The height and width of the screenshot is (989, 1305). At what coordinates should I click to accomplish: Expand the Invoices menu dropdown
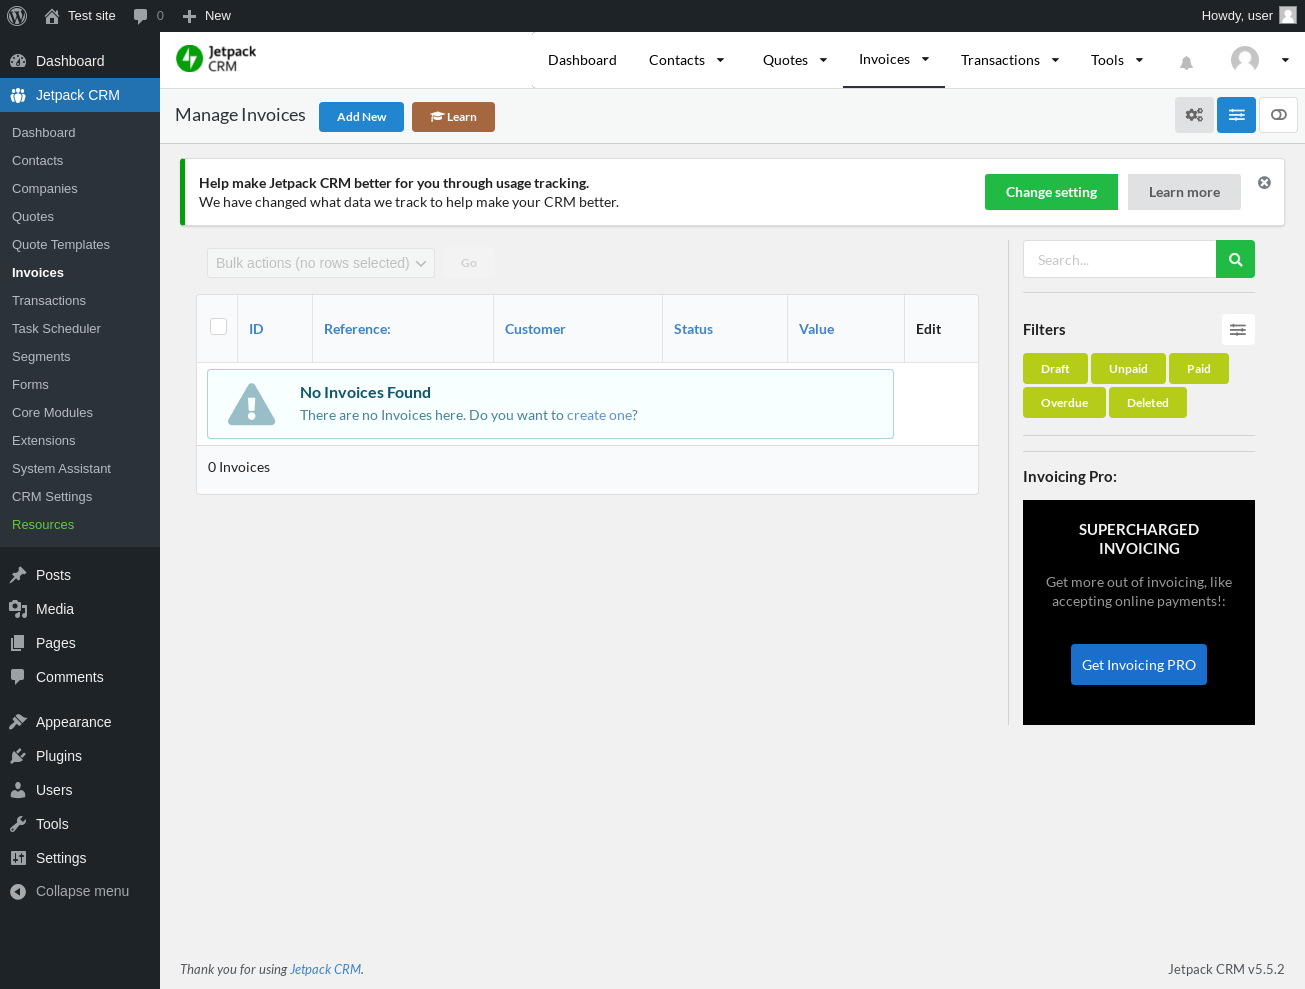(x=925, y=59)
